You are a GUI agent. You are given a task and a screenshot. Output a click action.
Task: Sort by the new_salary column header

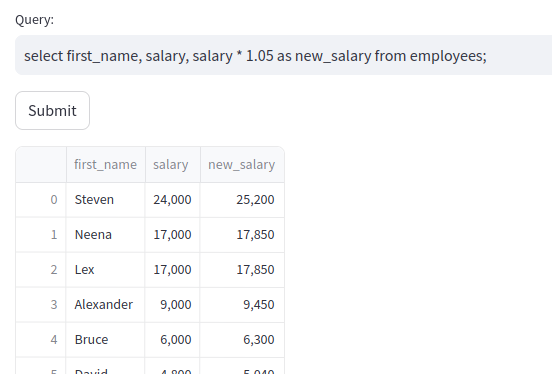(x=242, y=165)
